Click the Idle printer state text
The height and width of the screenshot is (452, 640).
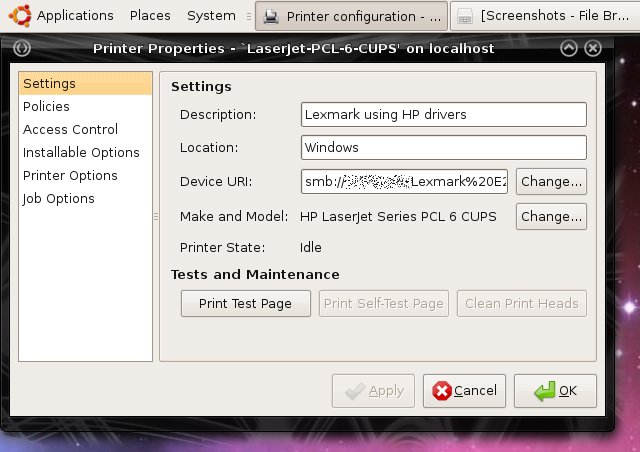tap(311, 247)
